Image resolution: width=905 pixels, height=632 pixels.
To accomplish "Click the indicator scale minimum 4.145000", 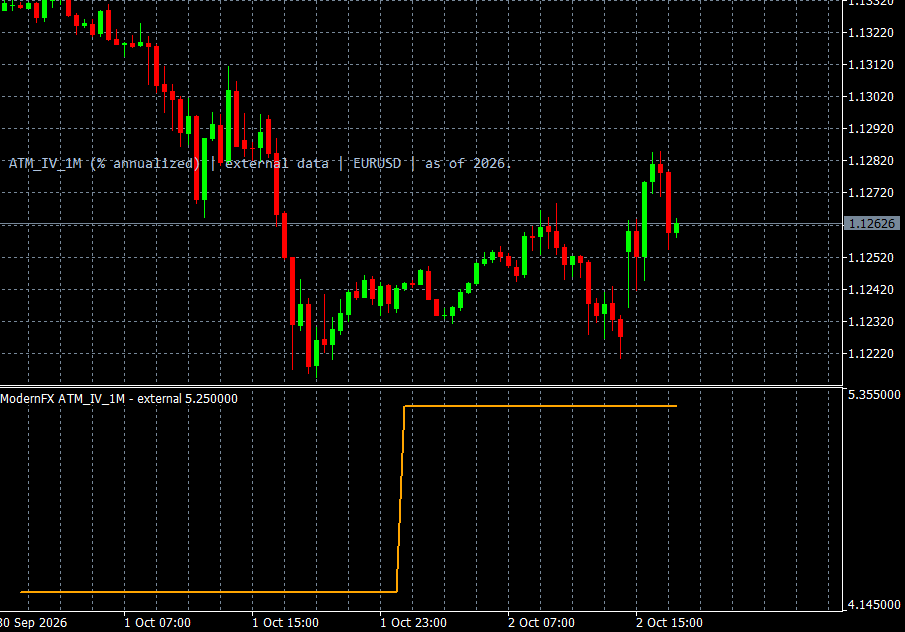I will click(874, 605).
